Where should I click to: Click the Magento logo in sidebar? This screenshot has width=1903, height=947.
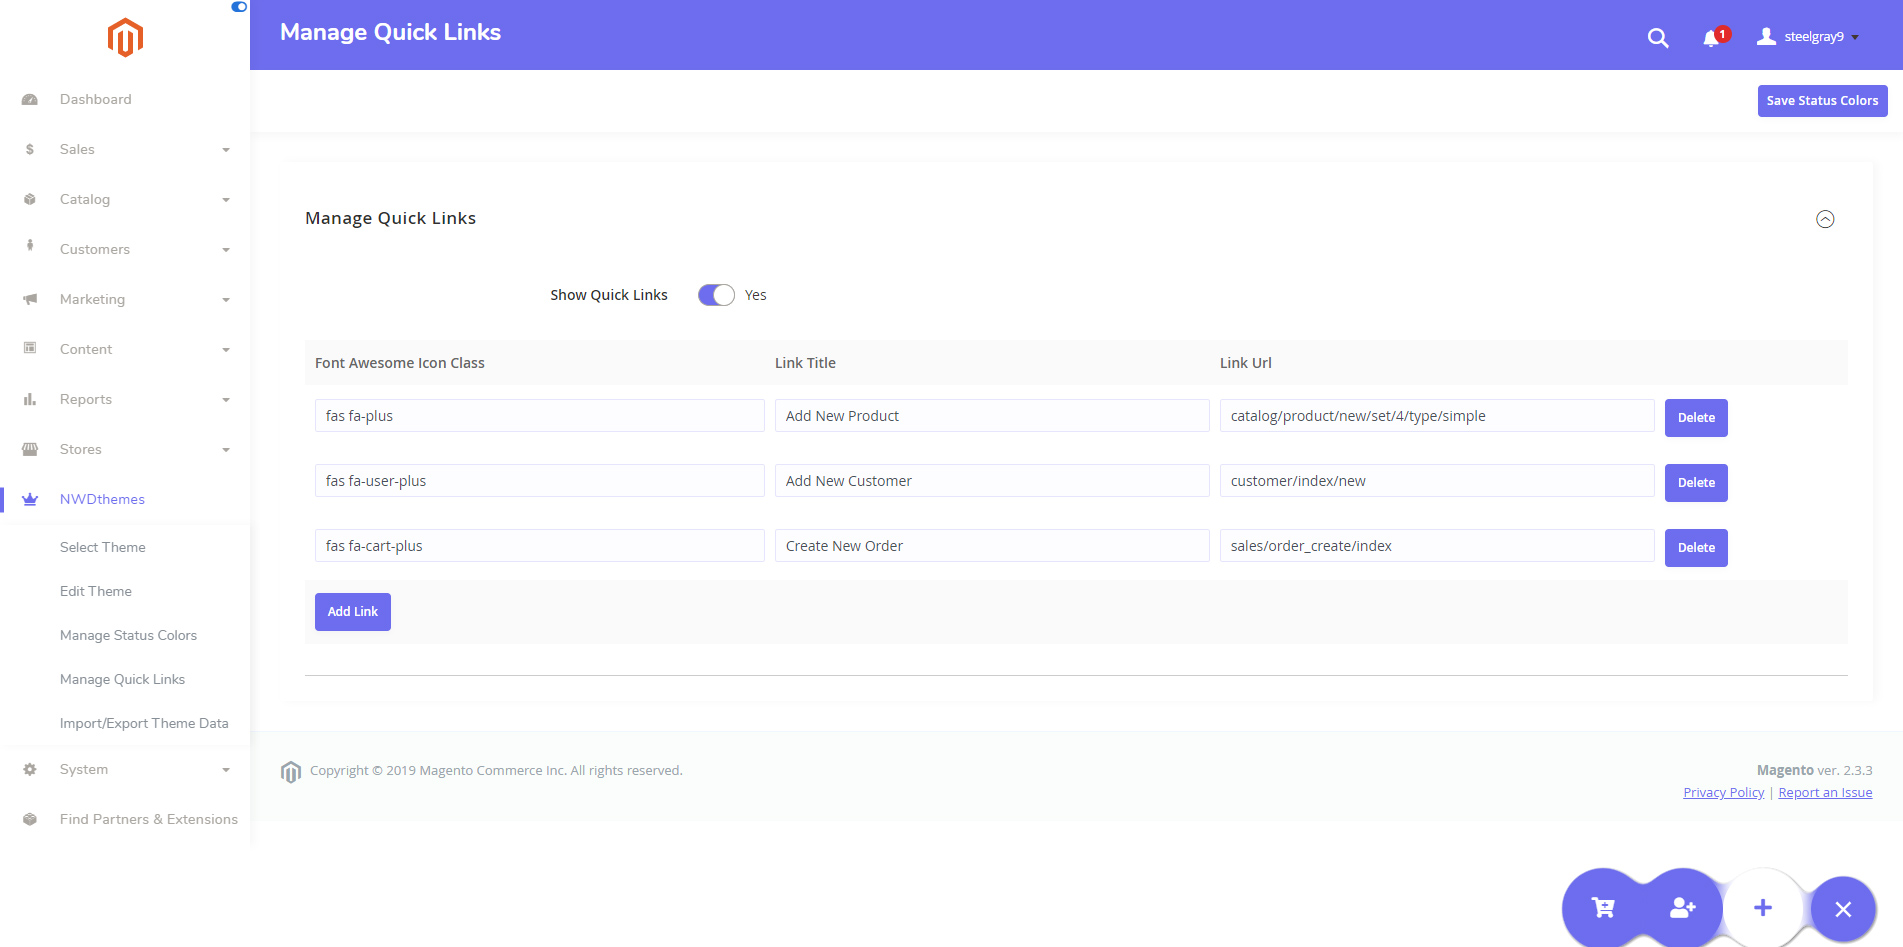tap(125, 38)
